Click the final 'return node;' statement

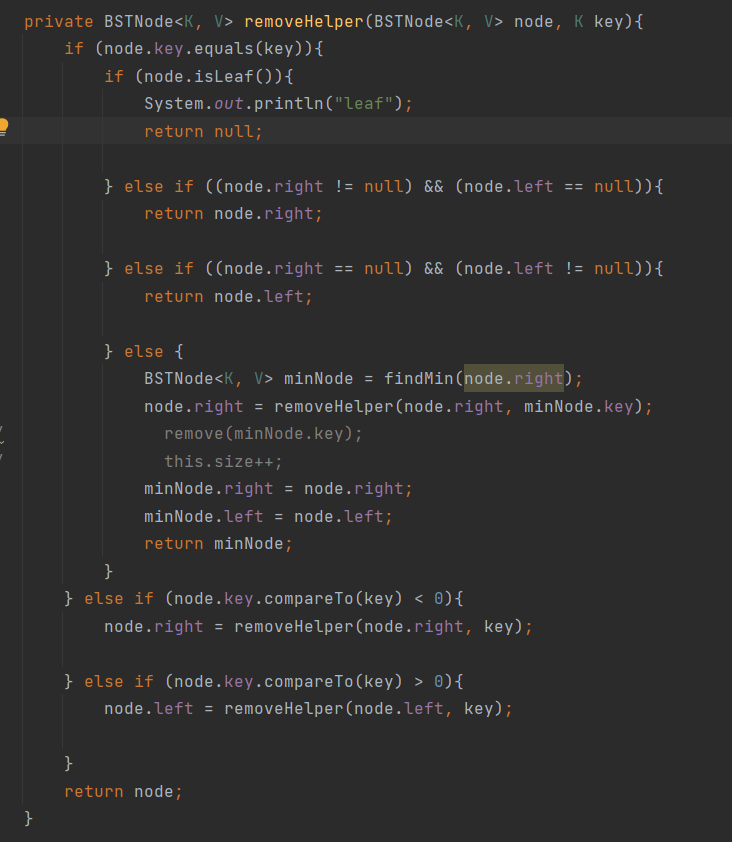[123, 791]
